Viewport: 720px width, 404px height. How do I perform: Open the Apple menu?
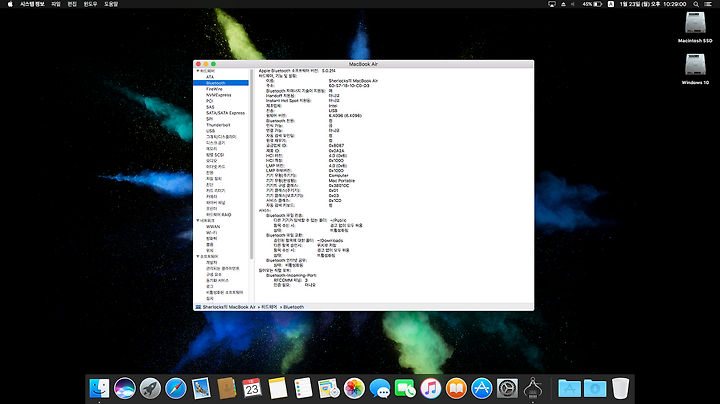tap(10, 4)
